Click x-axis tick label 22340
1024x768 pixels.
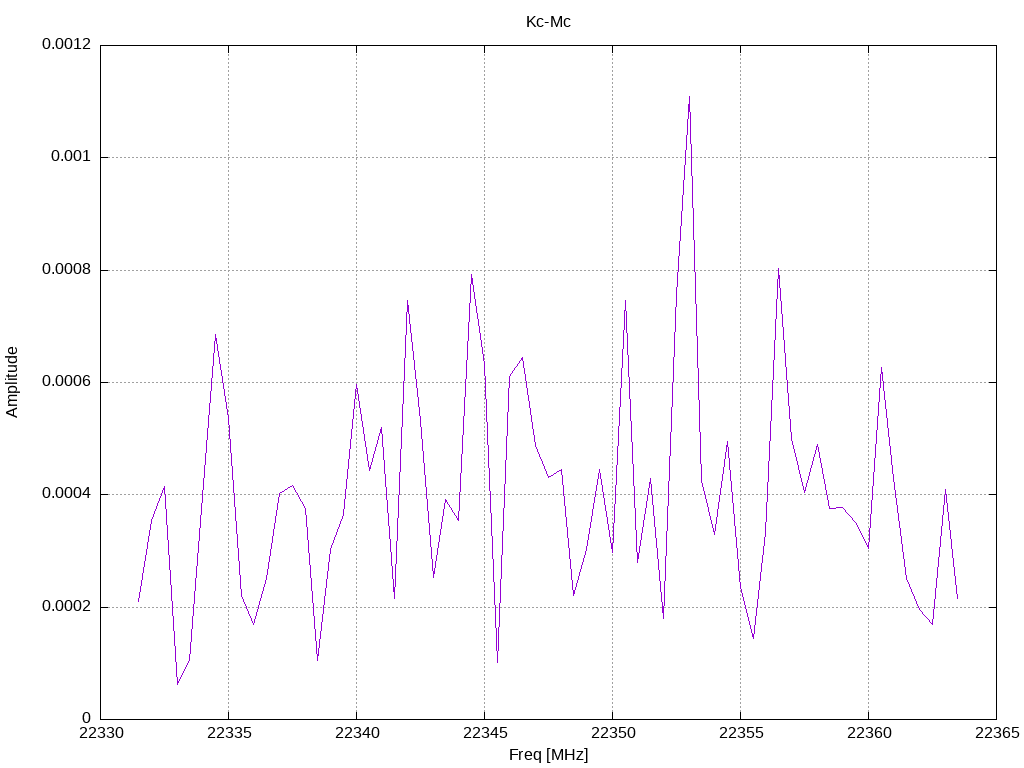[357, 733]
